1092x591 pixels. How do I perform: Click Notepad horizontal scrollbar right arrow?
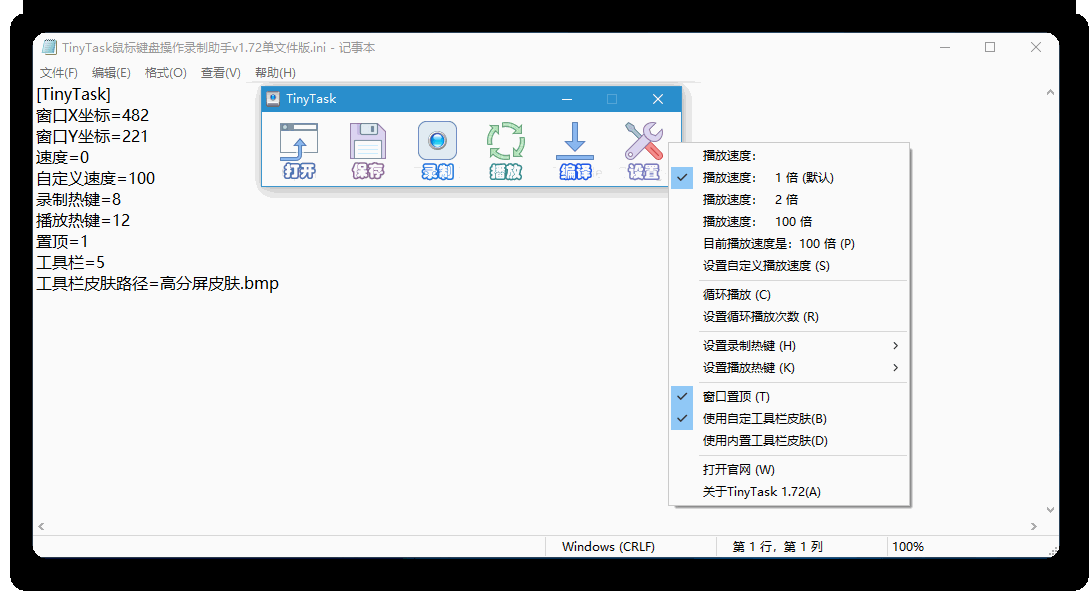click(1034, 526)
